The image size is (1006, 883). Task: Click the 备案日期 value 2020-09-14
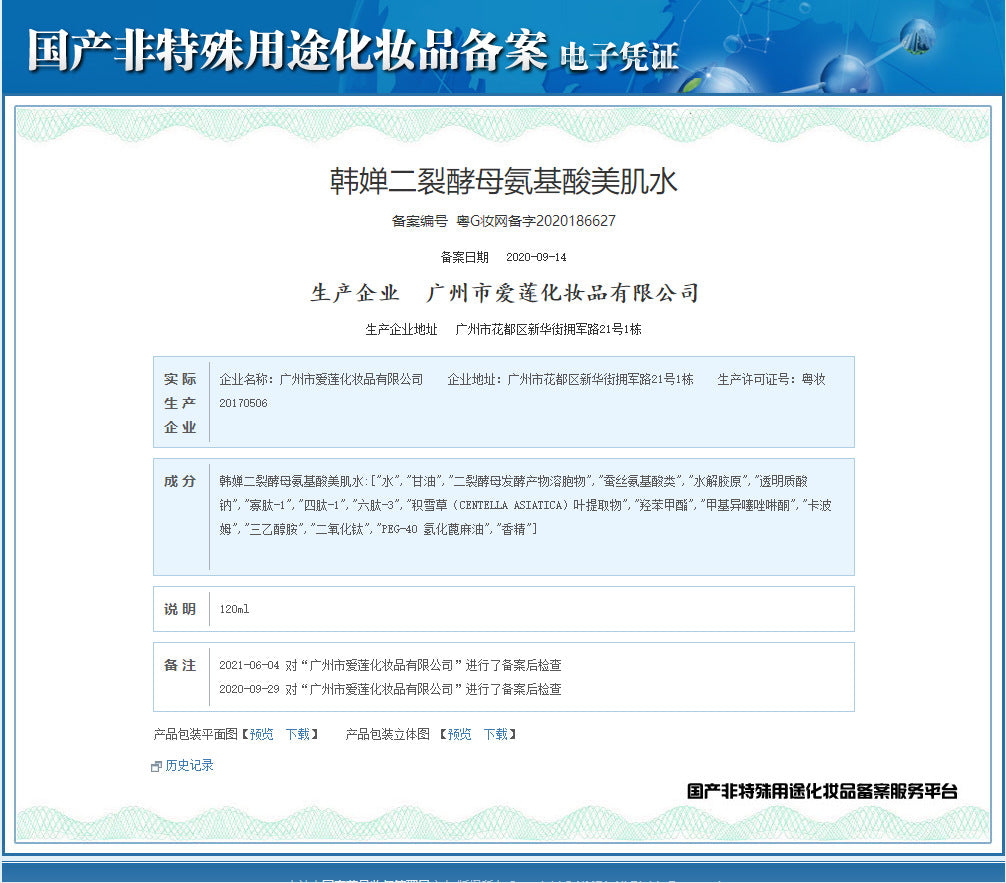click(x=536, y=257)
